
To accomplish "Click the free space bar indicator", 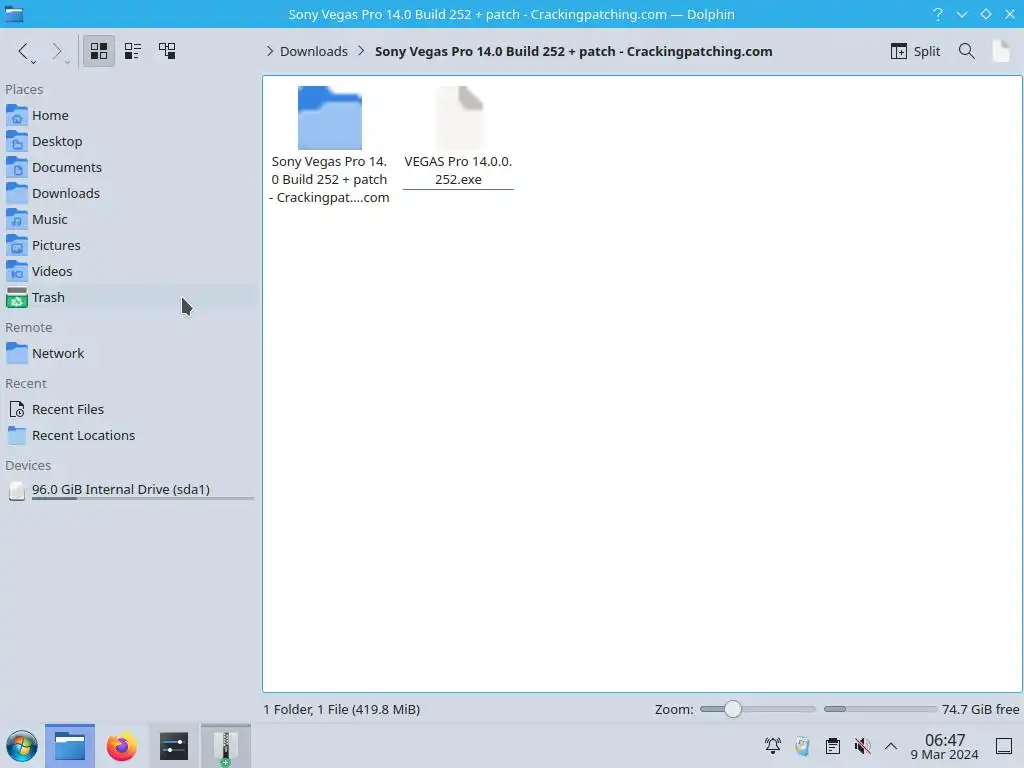I will coord(880,709).
